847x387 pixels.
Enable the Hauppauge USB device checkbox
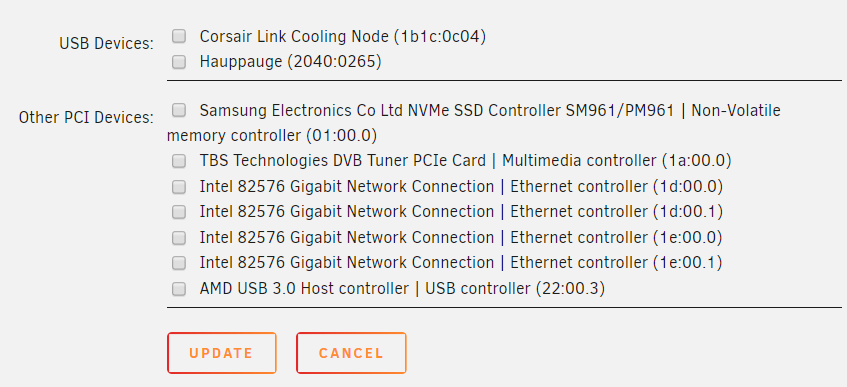coord(179,62)
